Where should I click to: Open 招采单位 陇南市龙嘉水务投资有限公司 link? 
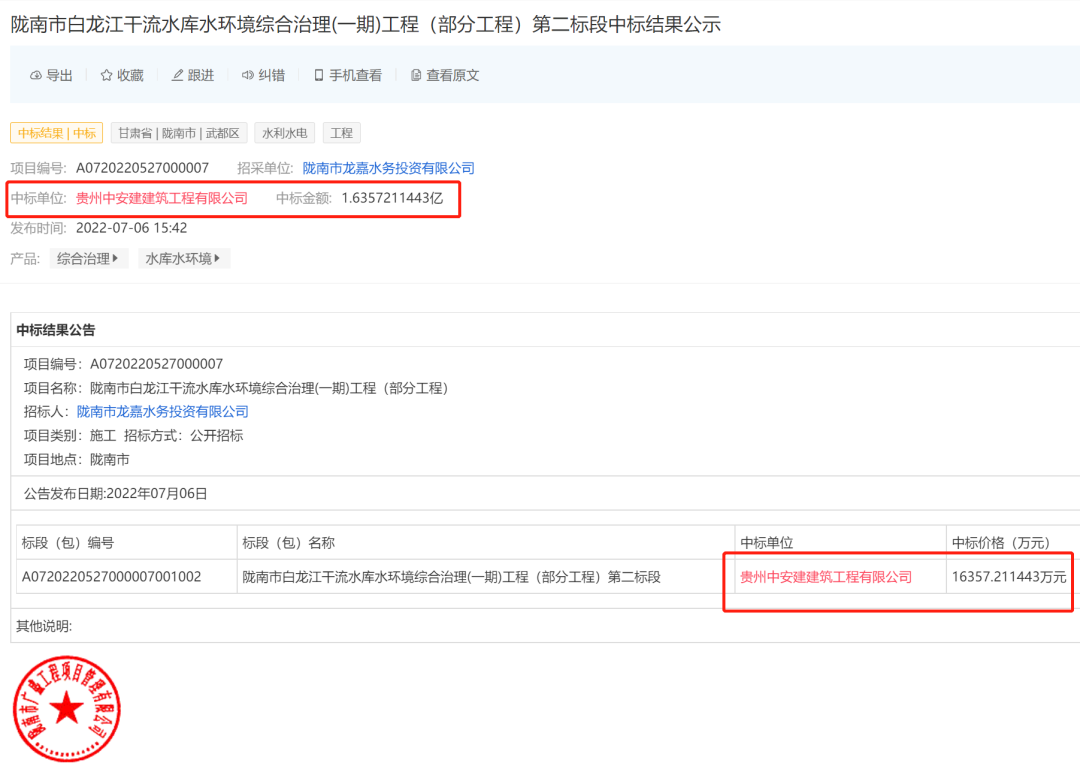(x=388, y=168)
